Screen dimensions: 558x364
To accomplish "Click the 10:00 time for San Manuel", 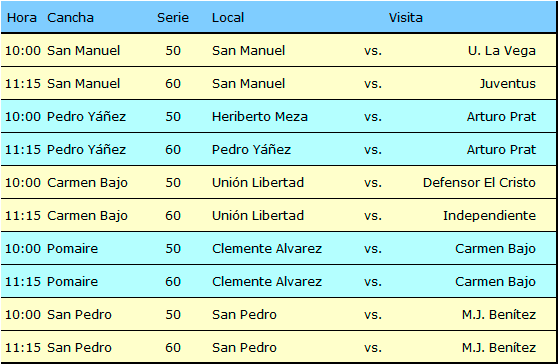I will [x=23, y=51].
